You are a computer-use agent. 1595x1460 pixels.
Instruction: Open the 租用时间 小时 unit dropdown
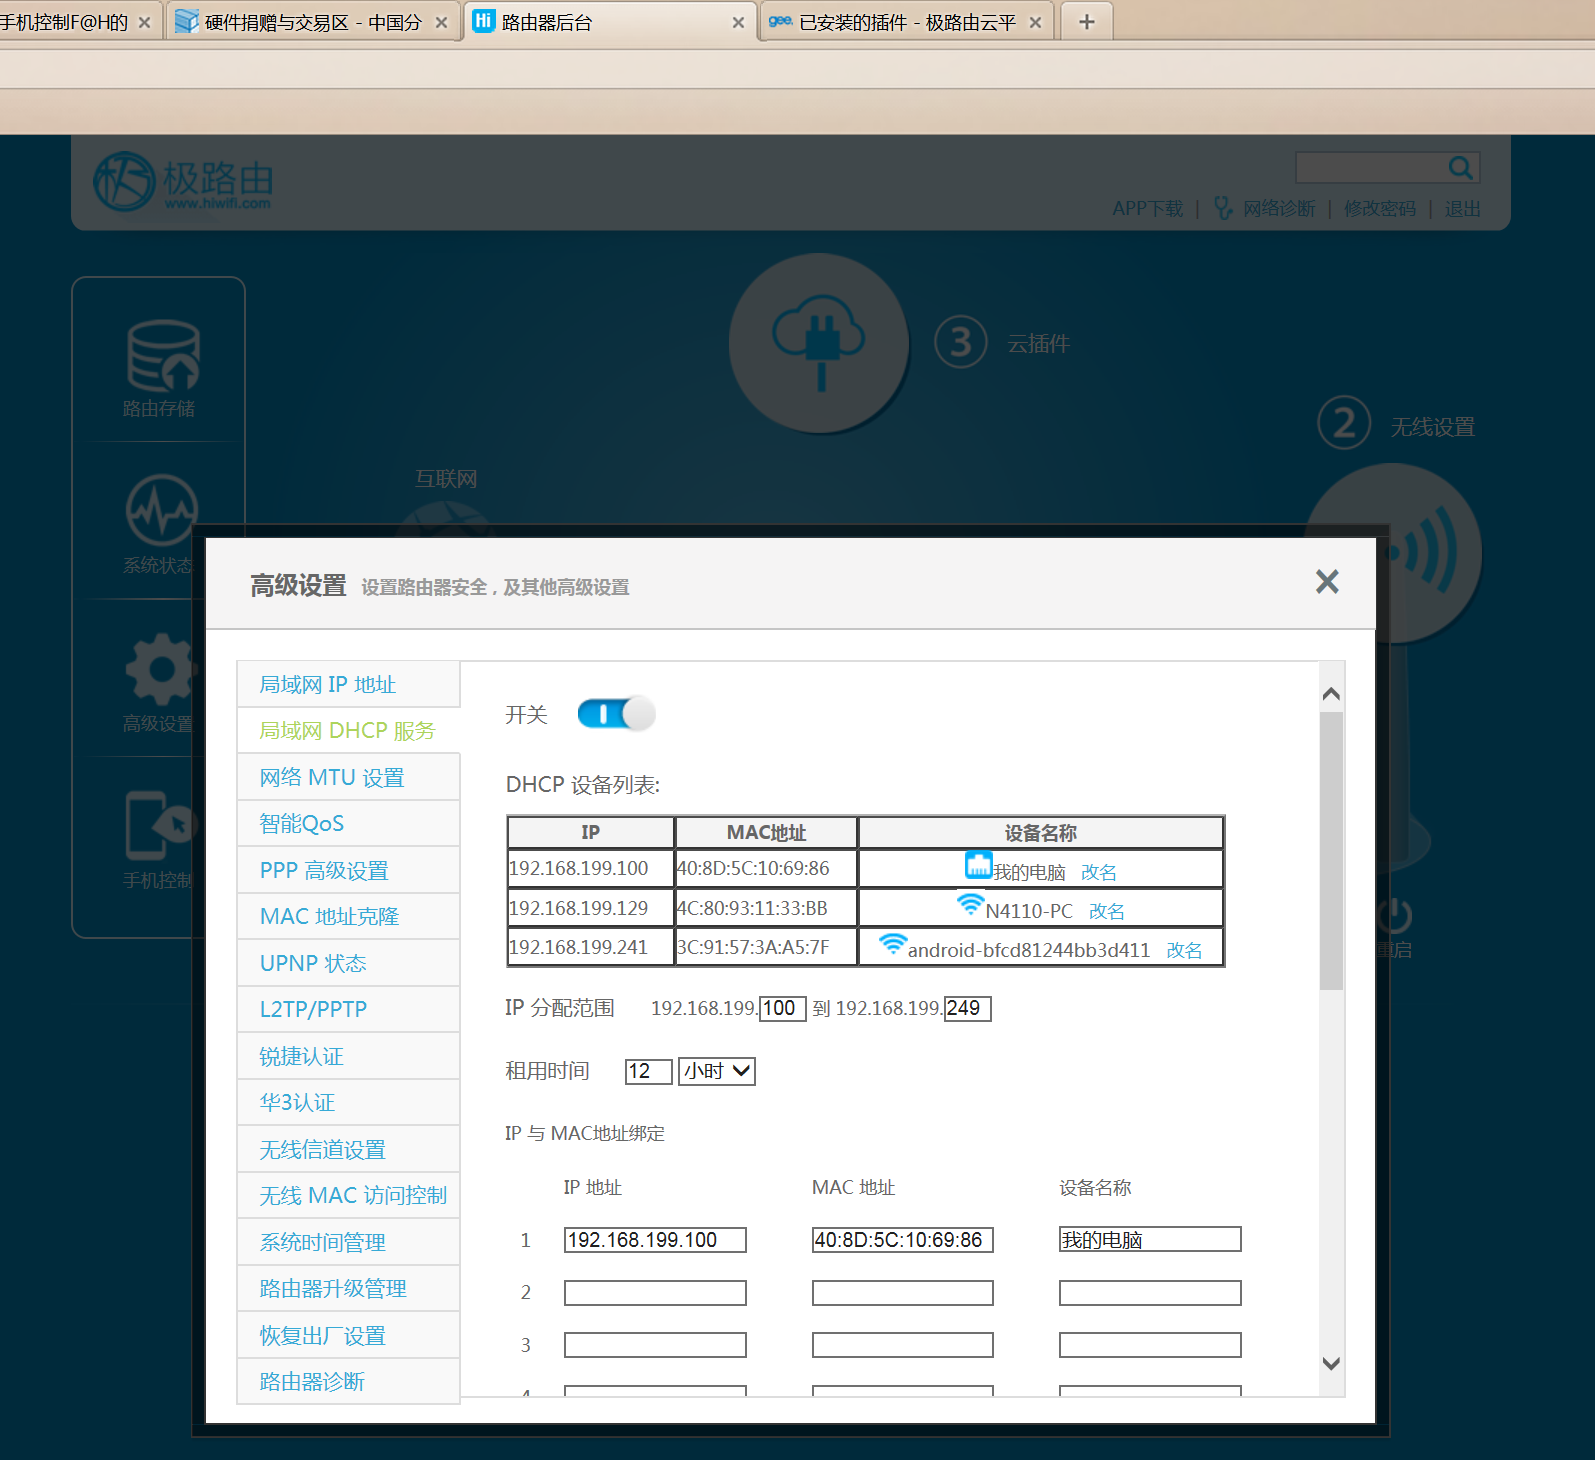coord(716,1071)
